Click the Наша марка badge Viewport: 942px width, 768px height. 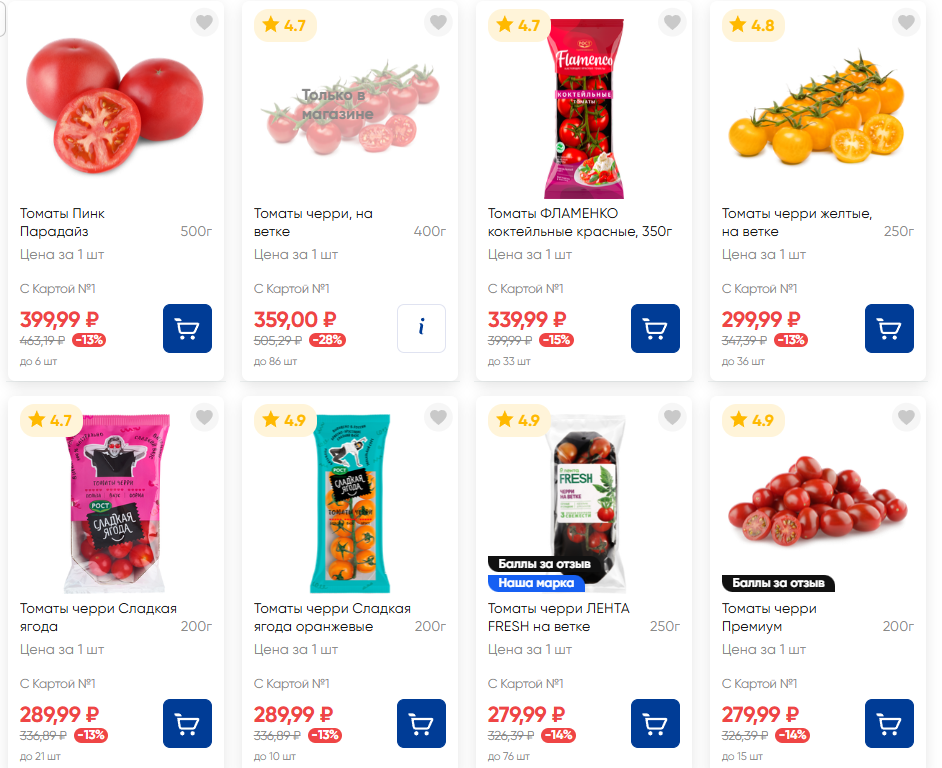536,582
